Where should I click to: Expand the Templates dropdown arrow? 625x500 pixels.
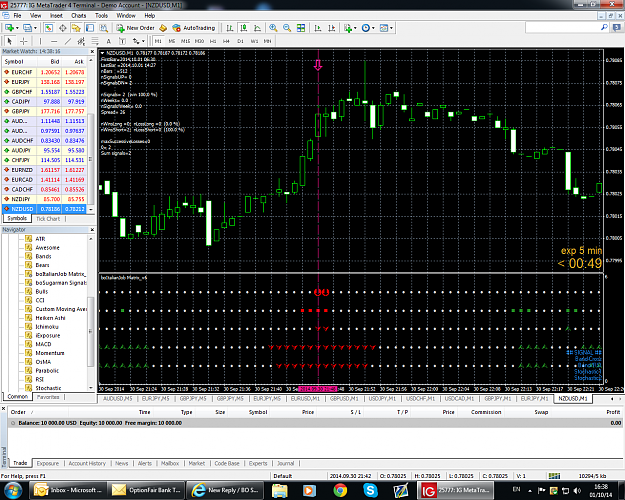[x=391, y=28]
